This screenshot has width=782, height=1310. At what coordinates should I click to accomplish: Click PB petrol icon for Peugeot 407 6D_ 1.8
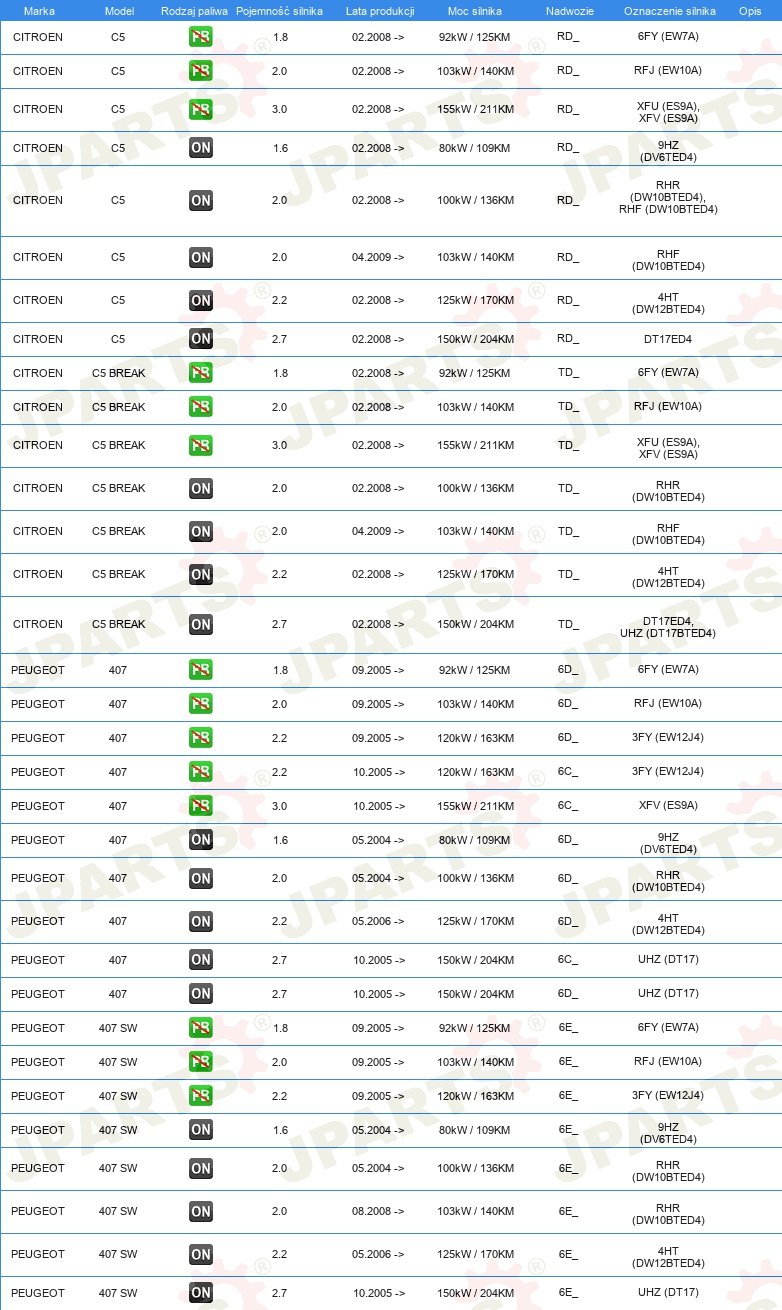[x=201, y=670]
